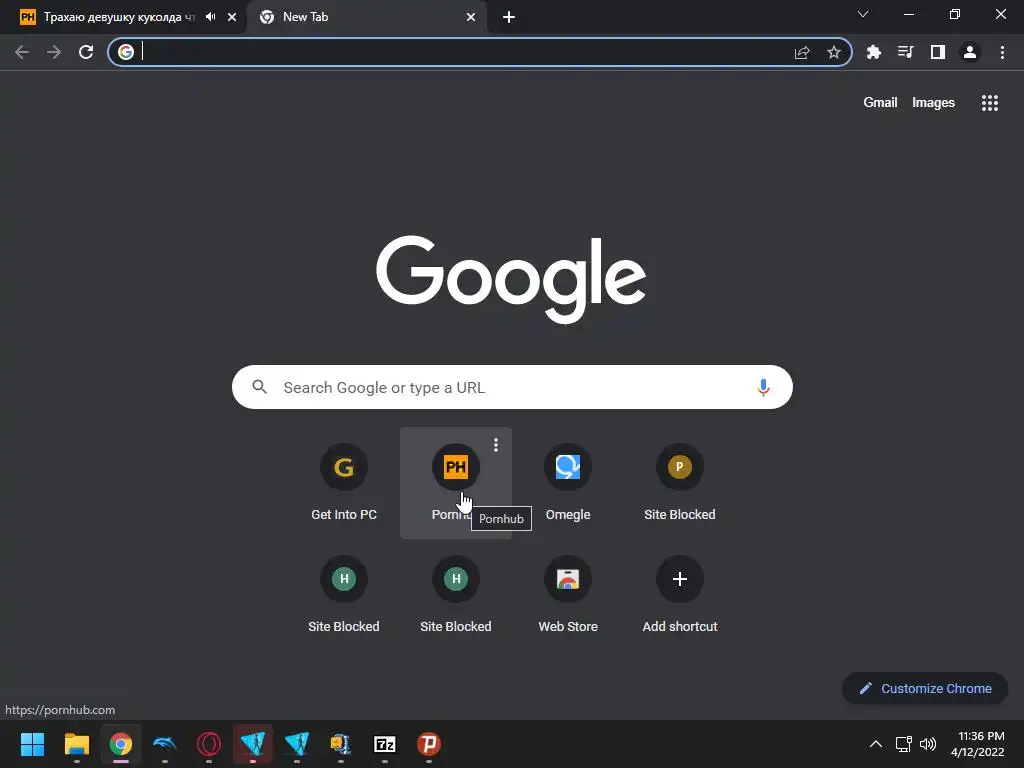Viewport: 1024px width, 768px height.
Task: Click Chrome icon in the taskbar
Action: pyautogui.click(x=121, y=744)
